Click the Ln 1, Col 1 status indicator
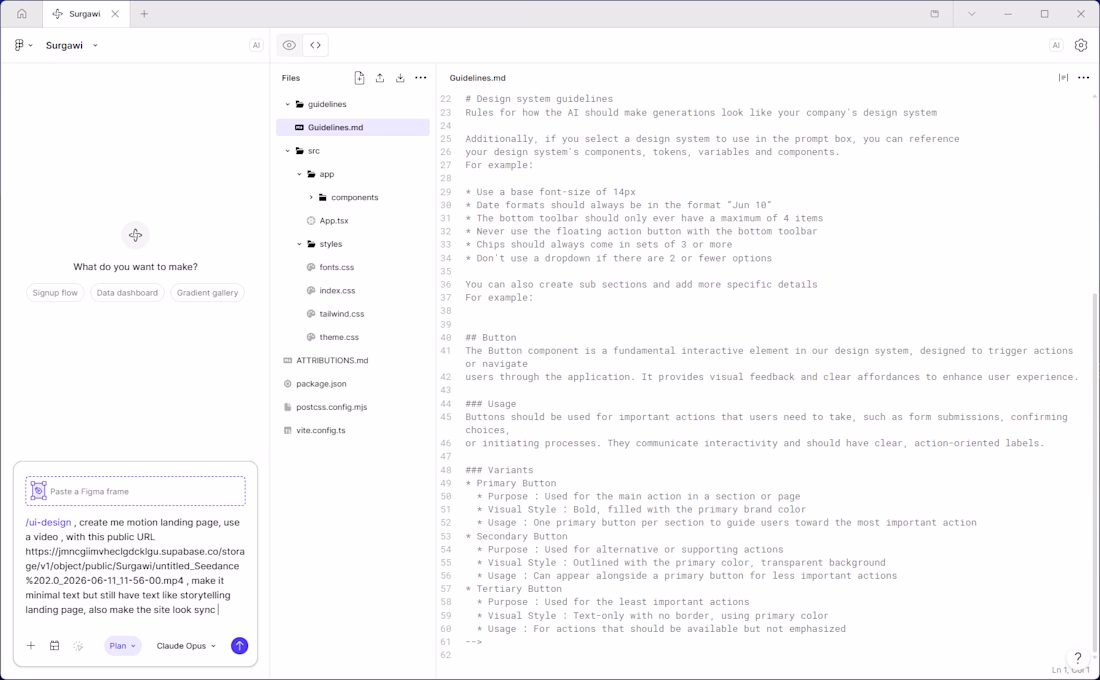Screen dimensions: 1100x680 [1070, 670]
